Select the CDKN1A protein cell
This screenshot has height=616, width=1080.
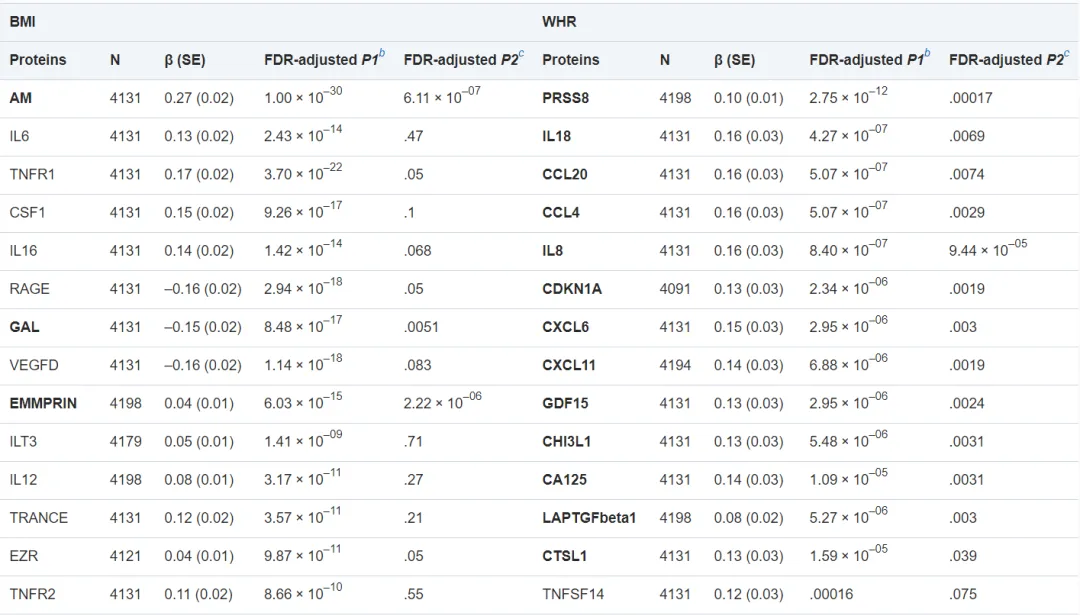pyautogui.click(x=572, y=289)
